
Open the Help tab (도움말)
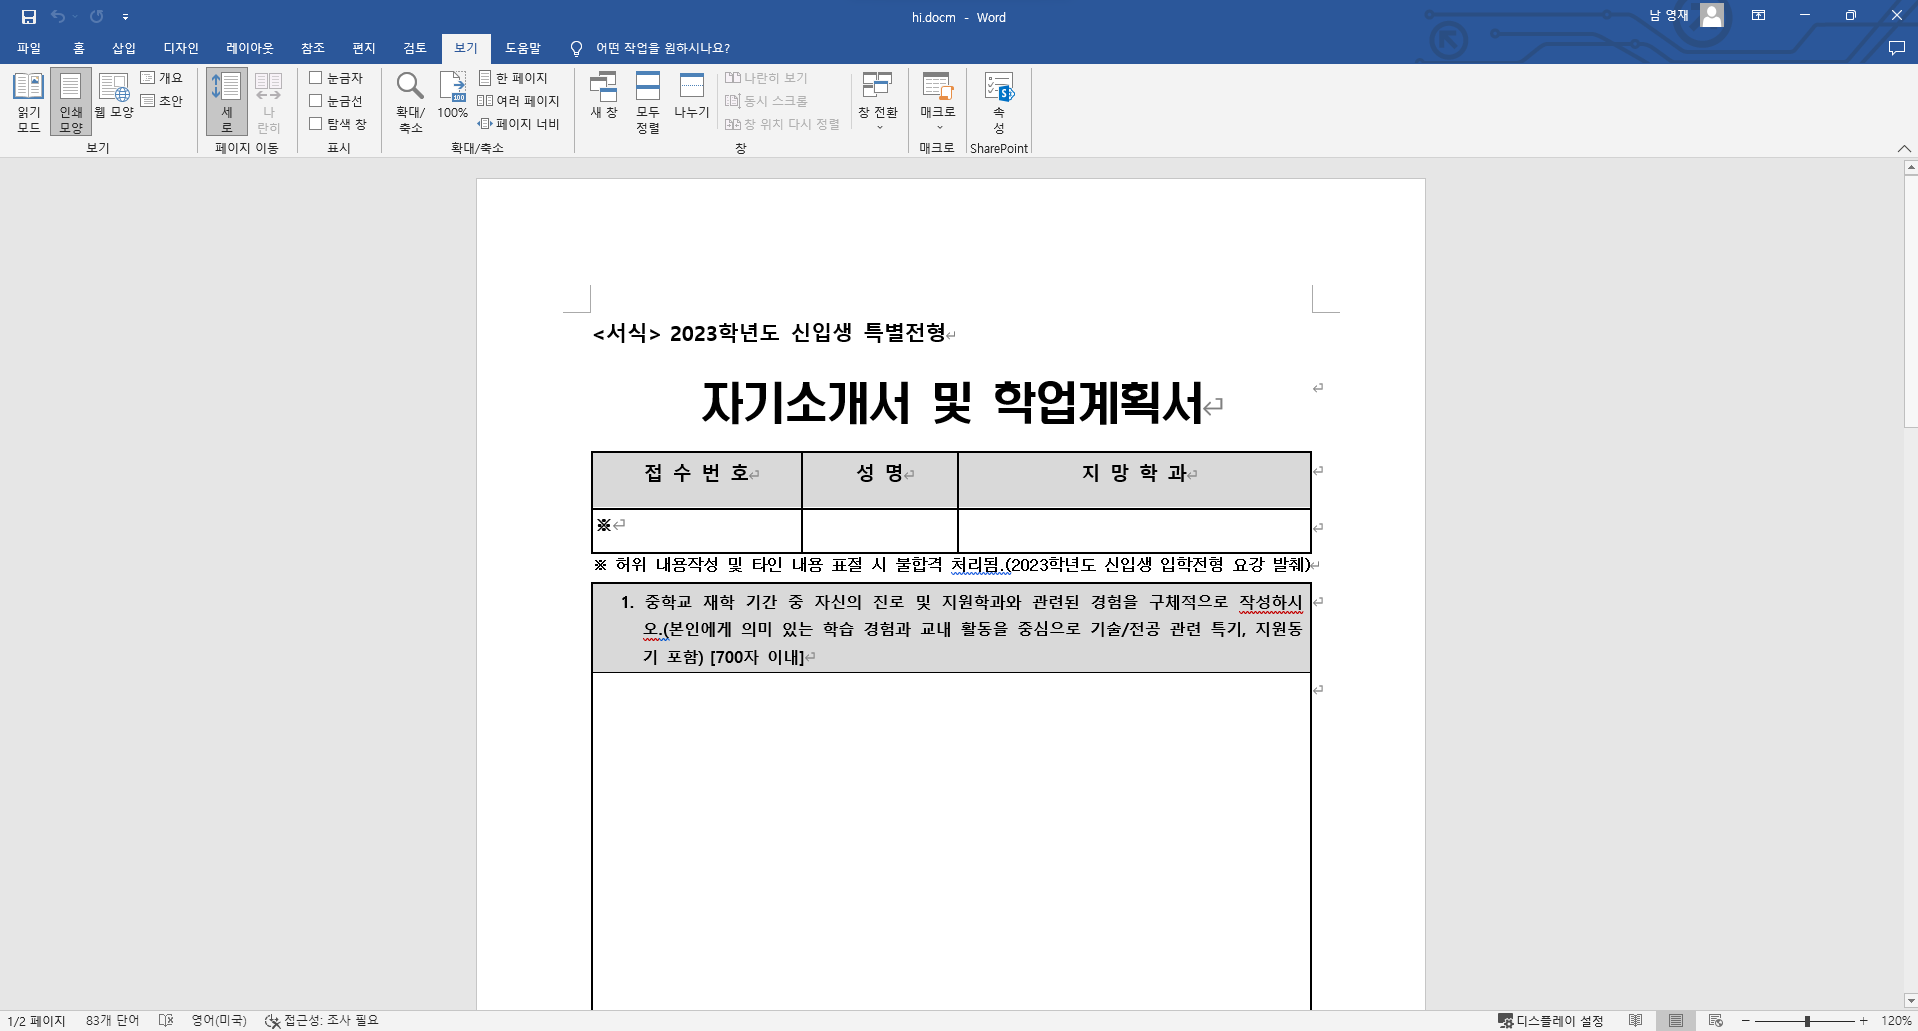523,48
